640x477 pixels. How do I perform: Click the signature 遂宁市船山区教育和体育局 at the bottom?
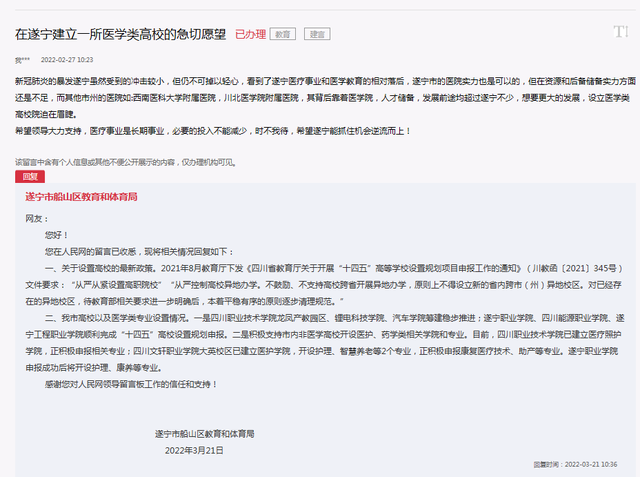click(x=204, y=433)
